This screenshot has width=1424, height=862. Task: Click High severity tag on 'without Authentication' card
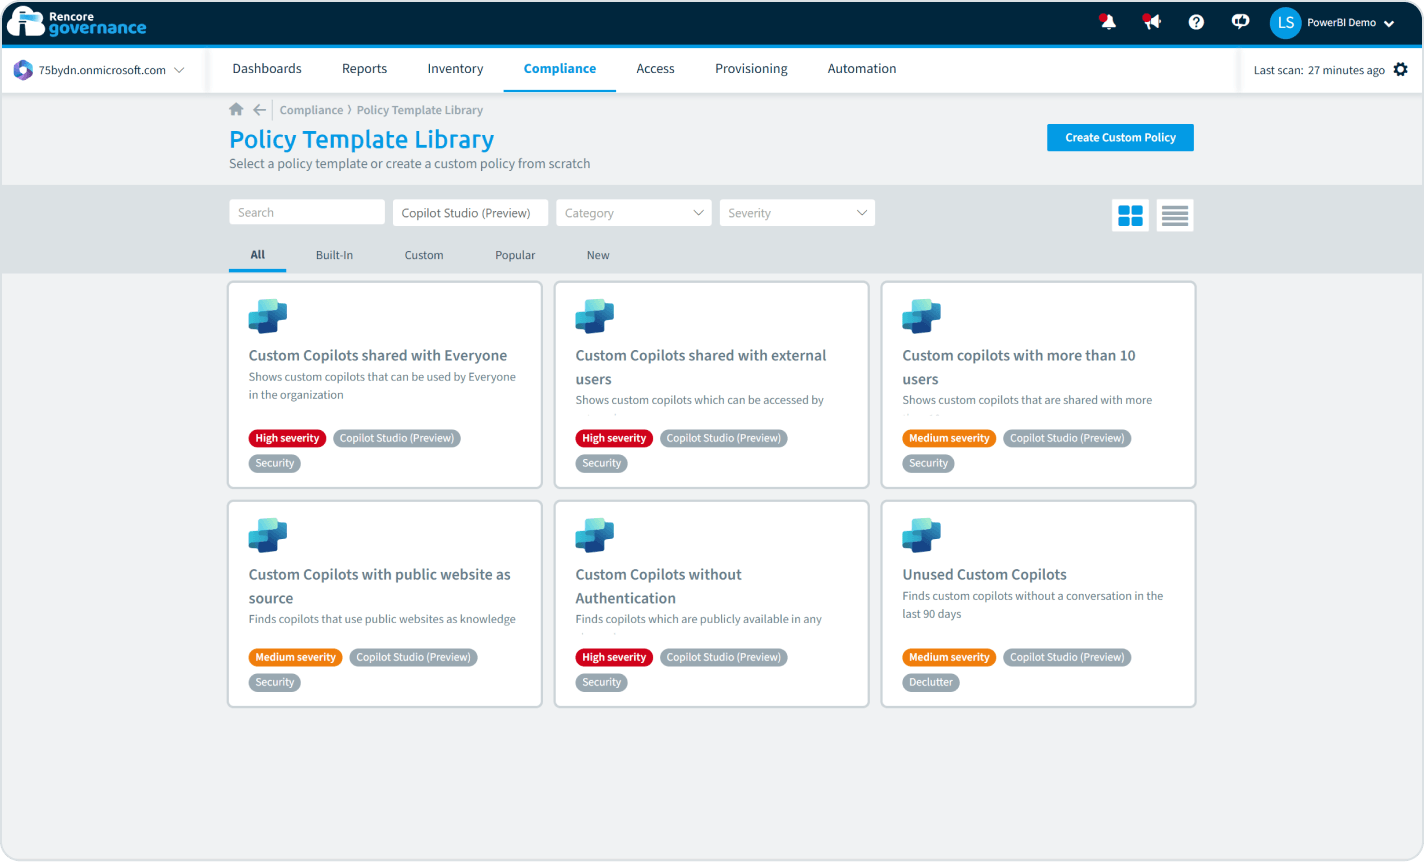coord(614,657)
